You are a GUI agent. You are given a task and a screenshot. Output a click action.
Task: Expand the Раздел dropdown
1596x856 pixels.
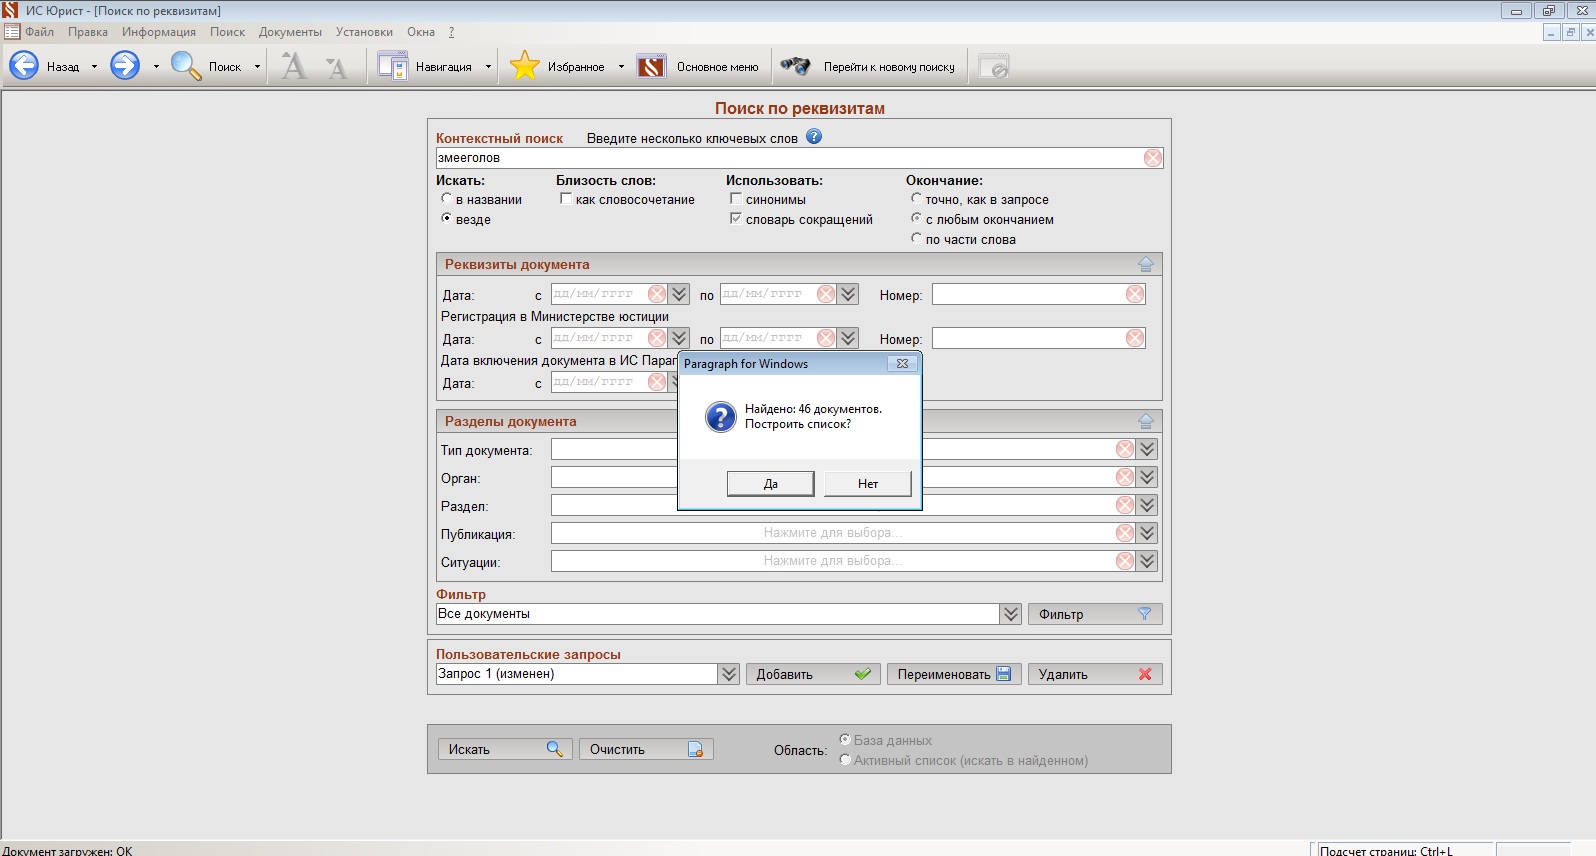coord(1148,506)
